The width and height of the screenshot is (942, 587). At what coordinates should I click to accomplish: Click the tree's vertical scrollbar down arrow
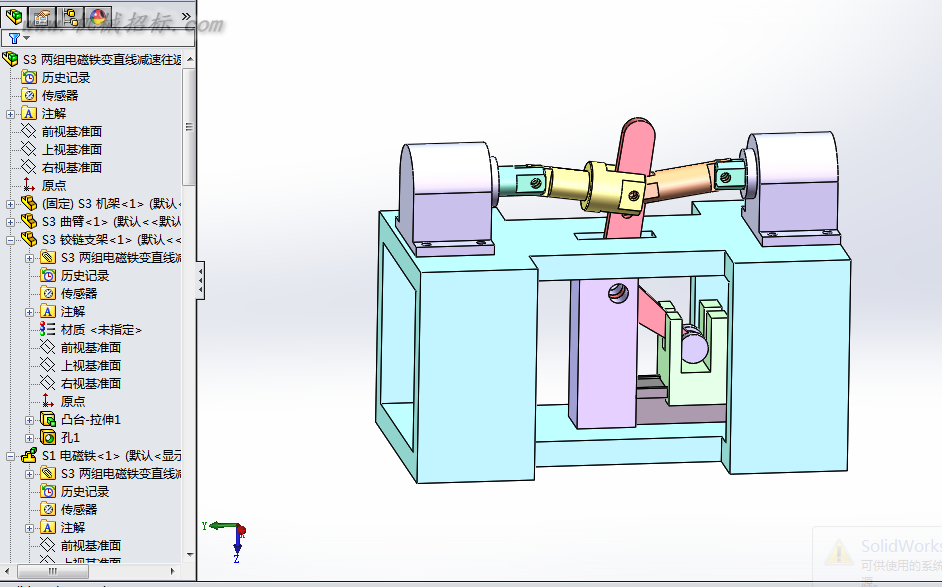[x=190, y=555]
